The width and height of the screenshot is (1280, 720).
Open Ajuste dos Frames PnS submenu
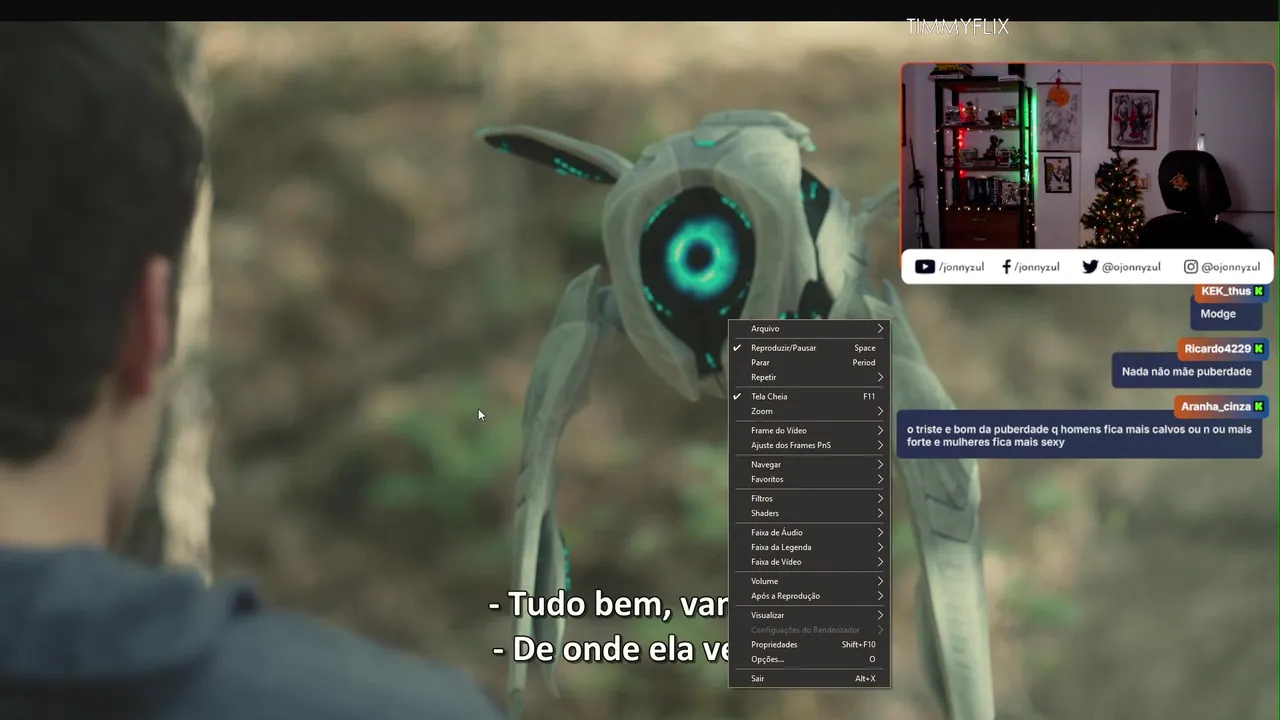click(x=809, y=446)
